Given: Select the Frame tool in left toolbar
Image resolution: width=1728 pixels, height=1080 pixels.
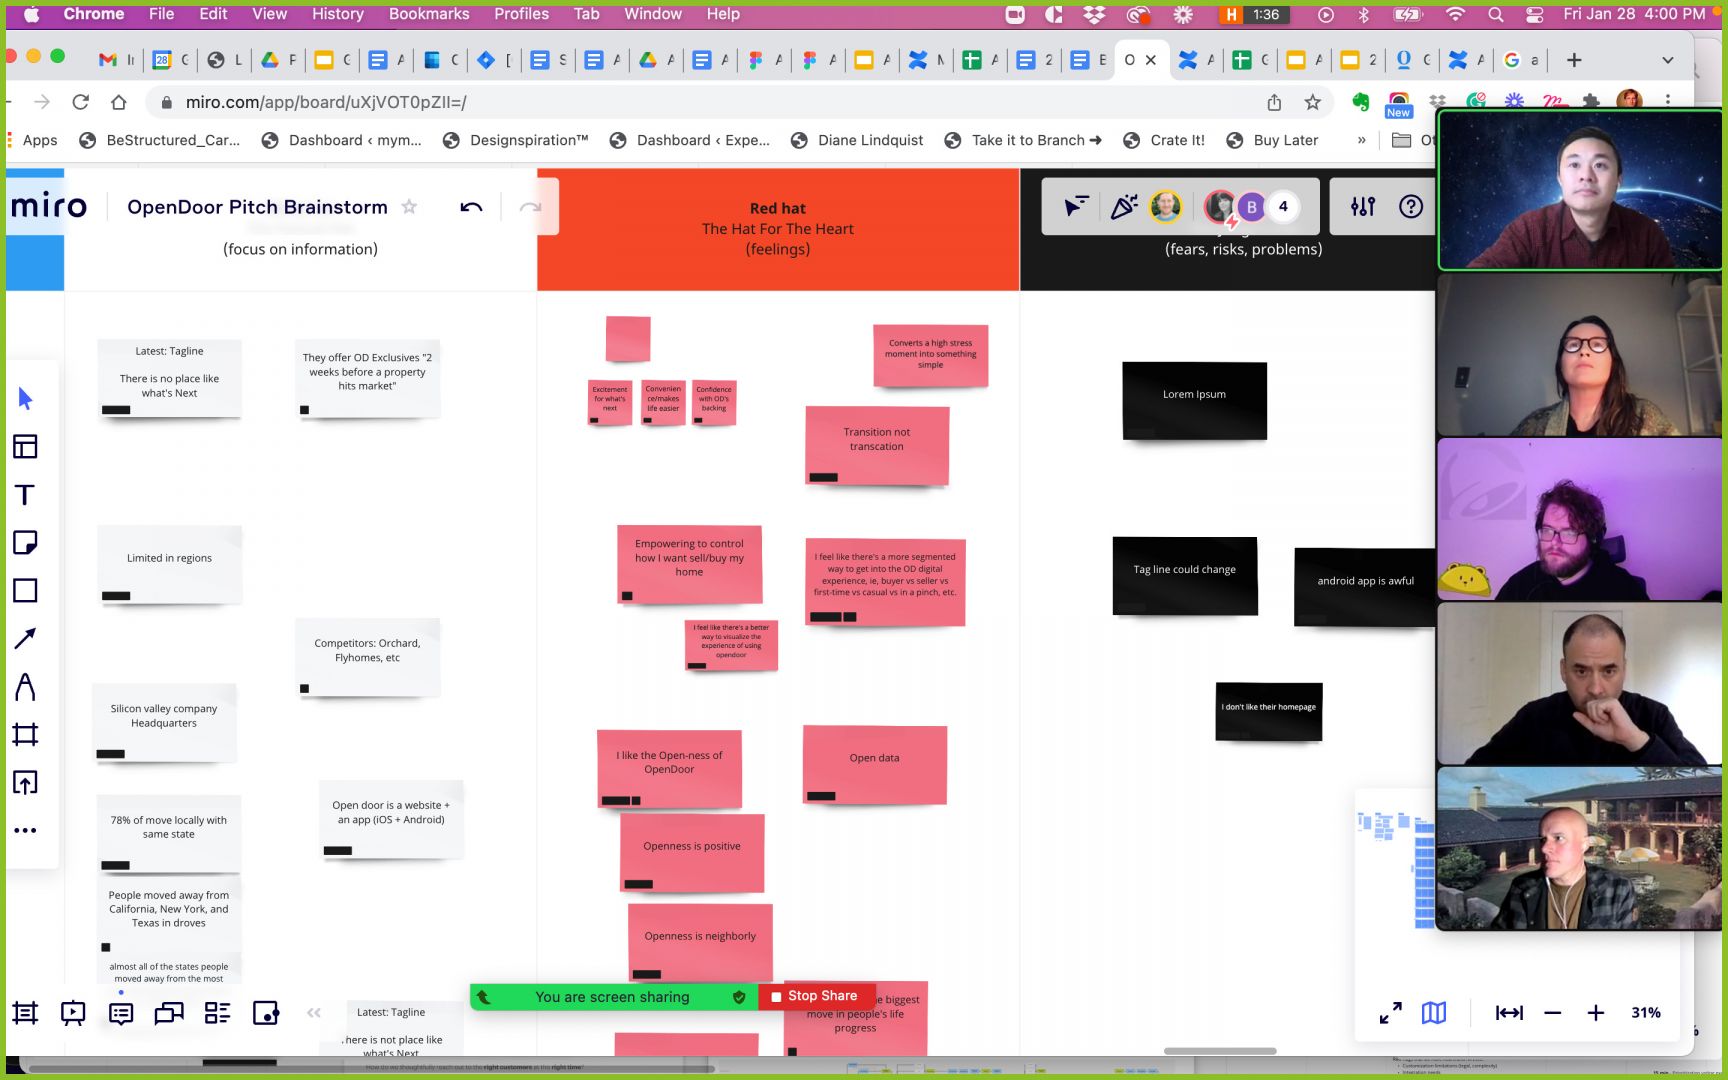Looking at the screenshot, I should click(26, 735).
